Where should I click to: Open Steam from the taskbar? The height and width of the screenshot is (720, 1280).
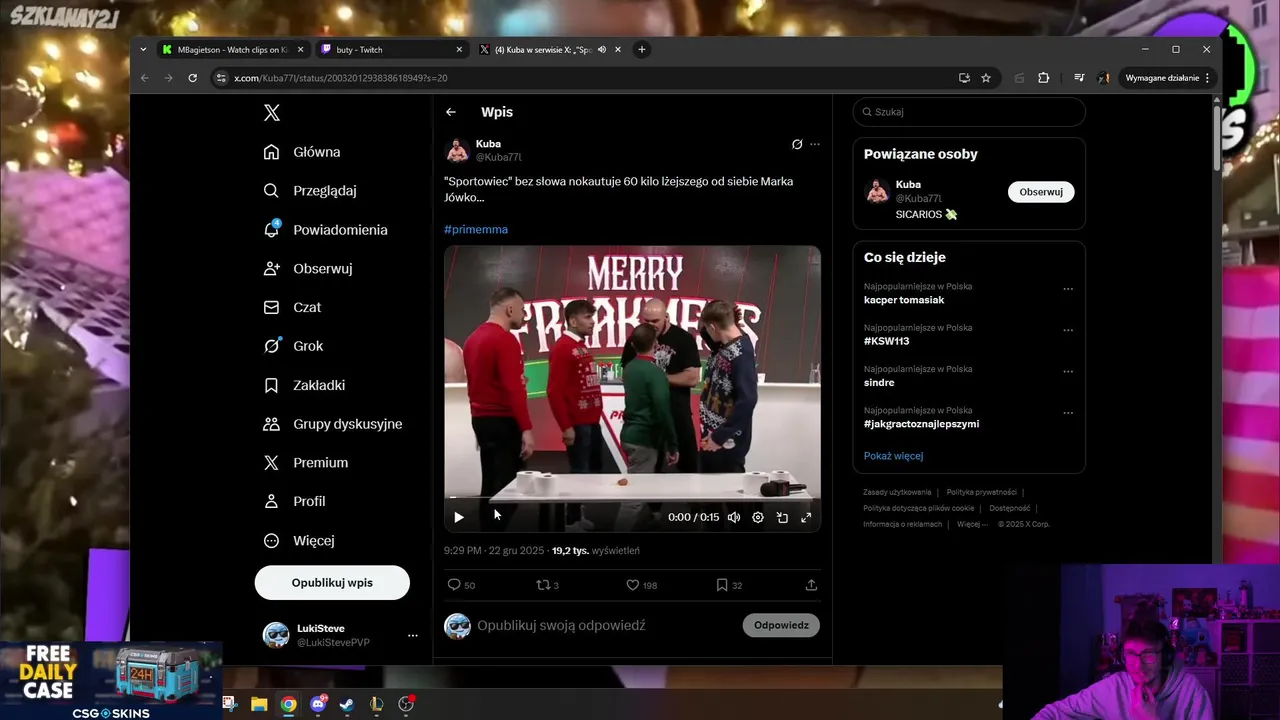point(347,704)
